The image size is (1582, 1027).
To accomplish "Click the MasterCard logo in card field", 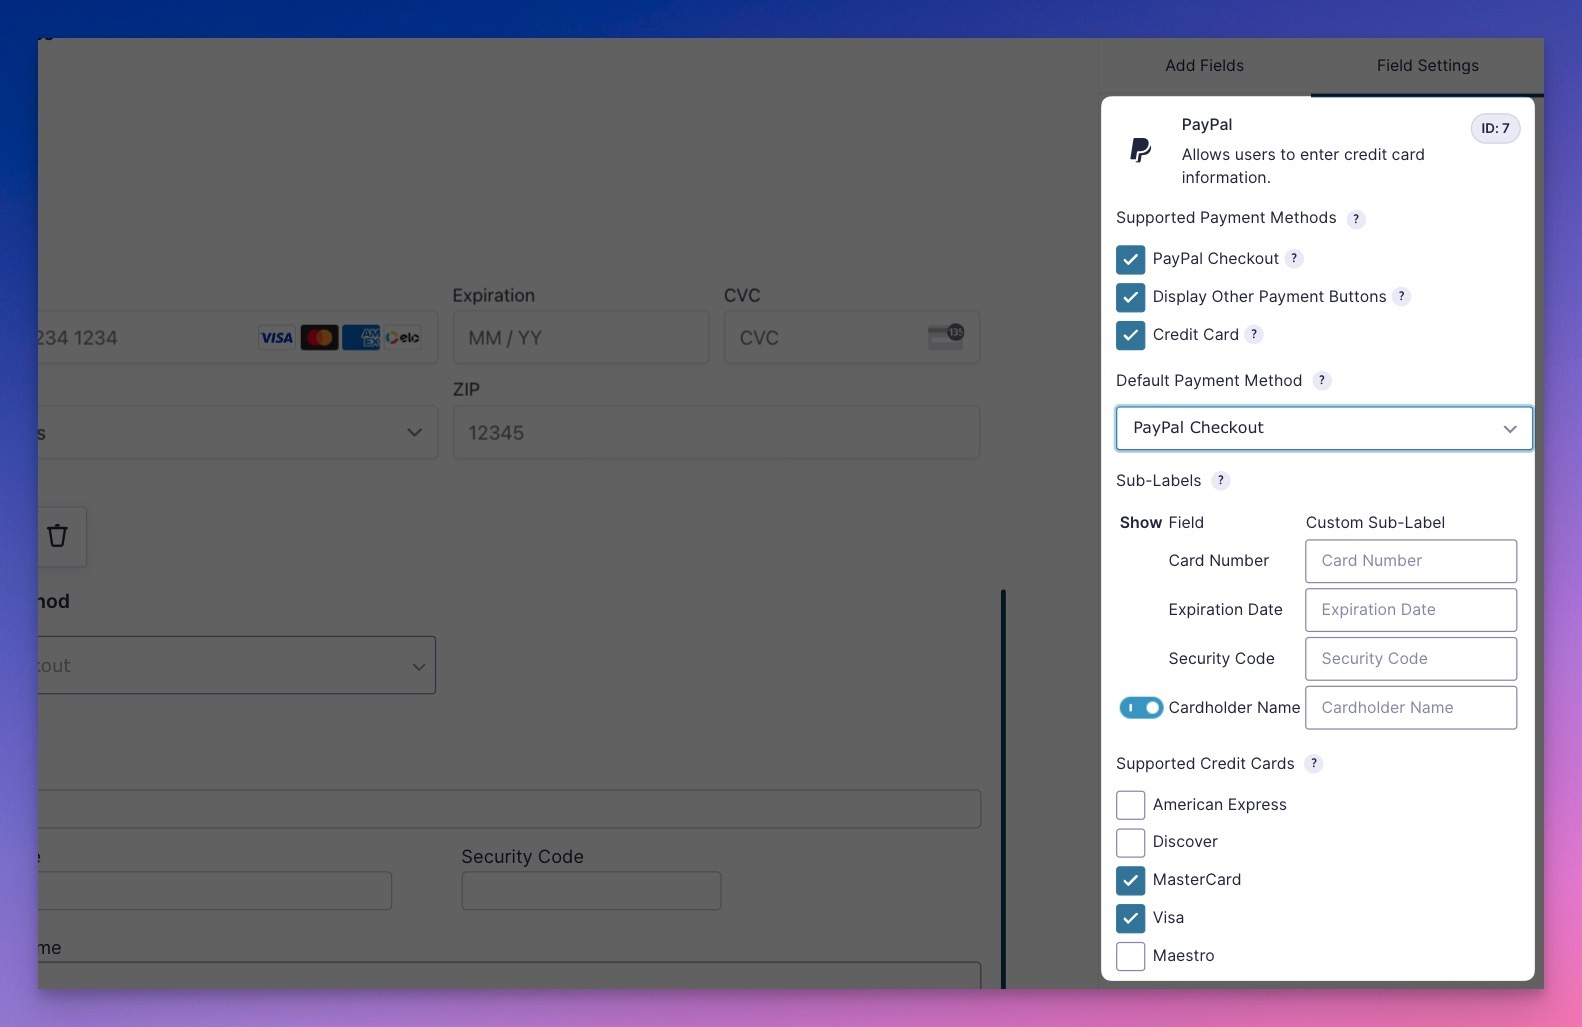I will (320, 338).
